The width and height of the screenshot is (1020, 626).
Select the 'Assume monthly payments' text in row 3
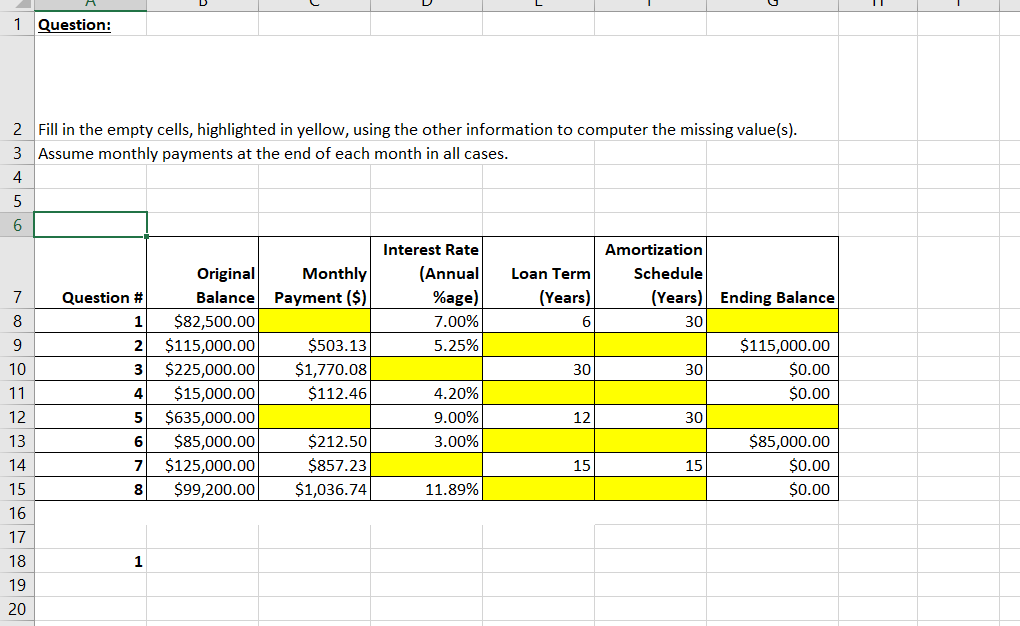[273, 154]
